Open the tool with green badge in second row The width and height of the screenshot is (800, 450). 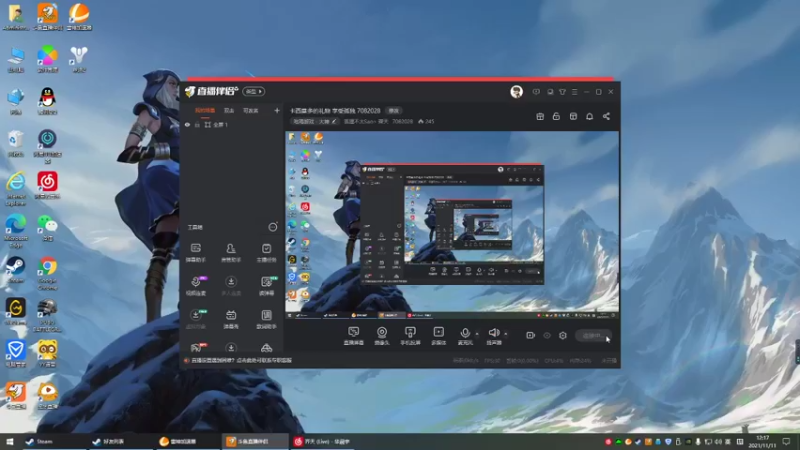pos(267,286)
